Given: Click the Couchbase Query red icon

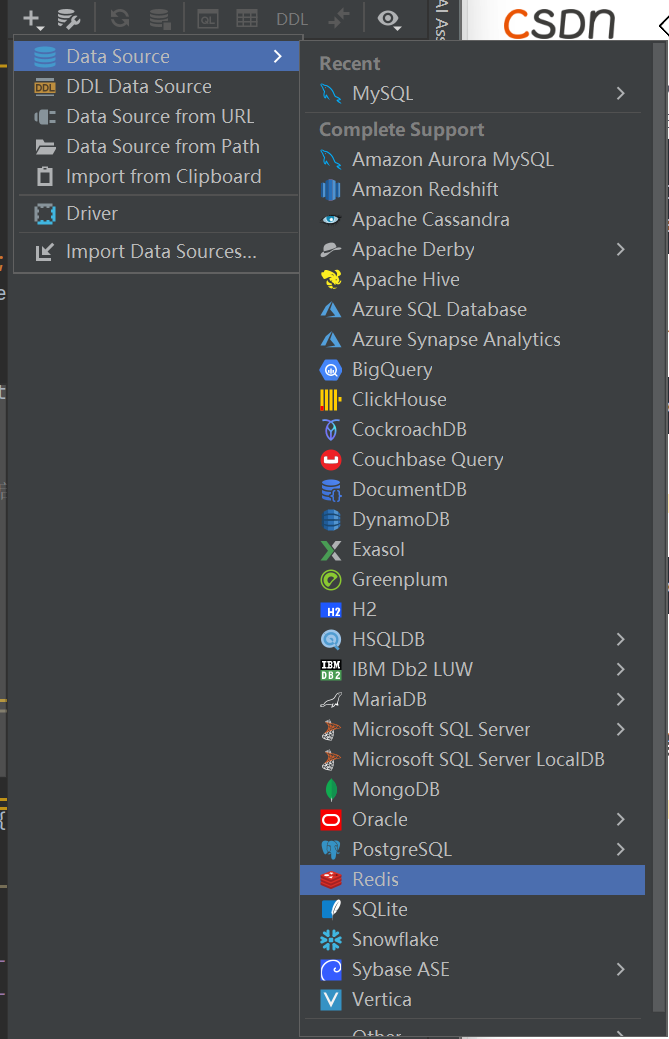Looking at the screenshot, I should tap(331, 459).
